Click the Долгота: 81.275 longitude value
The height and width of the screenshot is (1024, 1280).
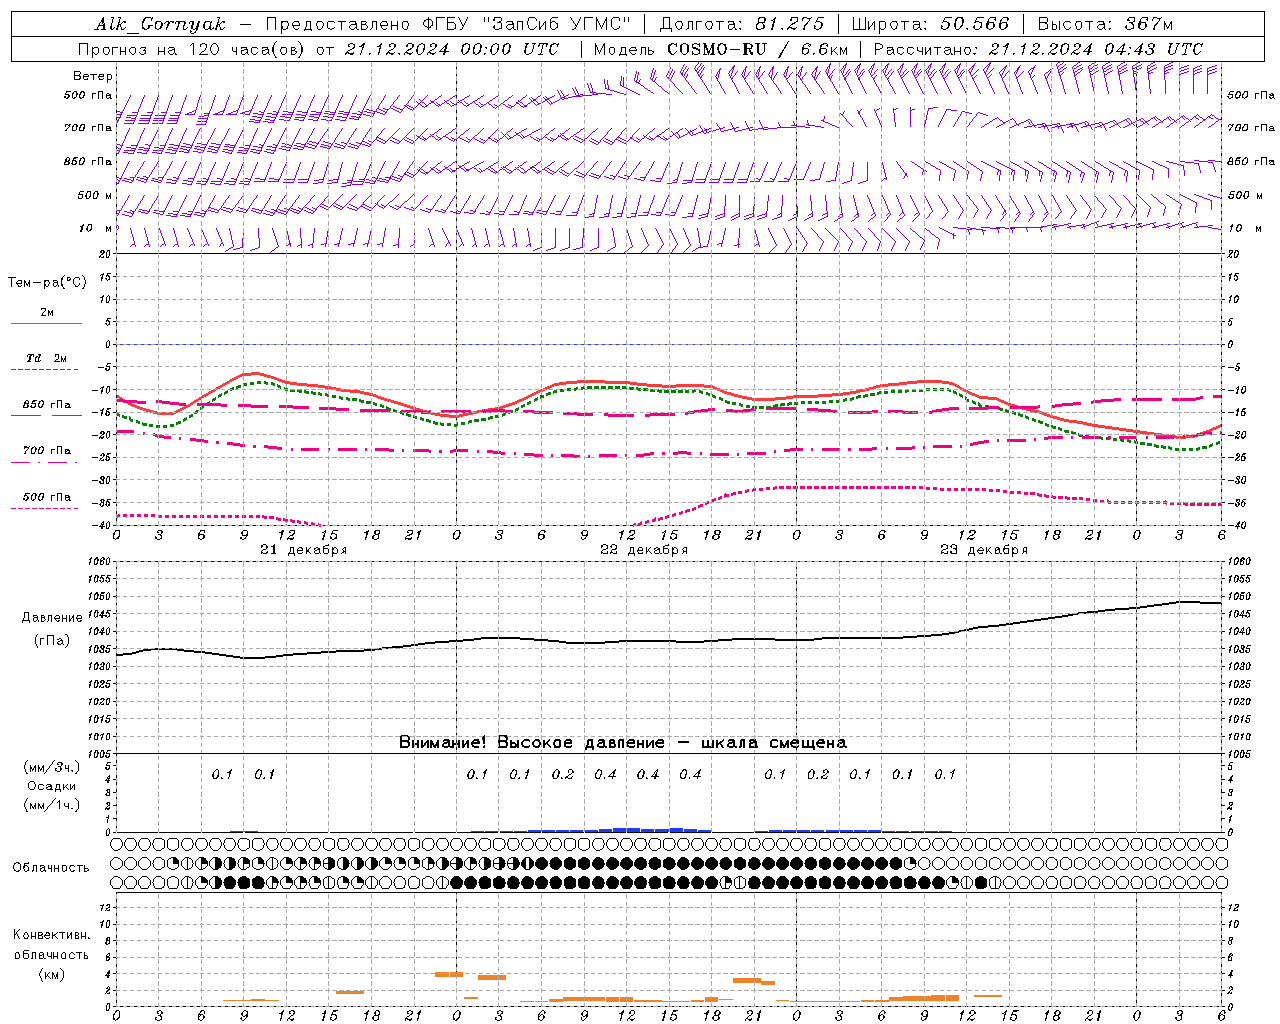tap(742, 24)
